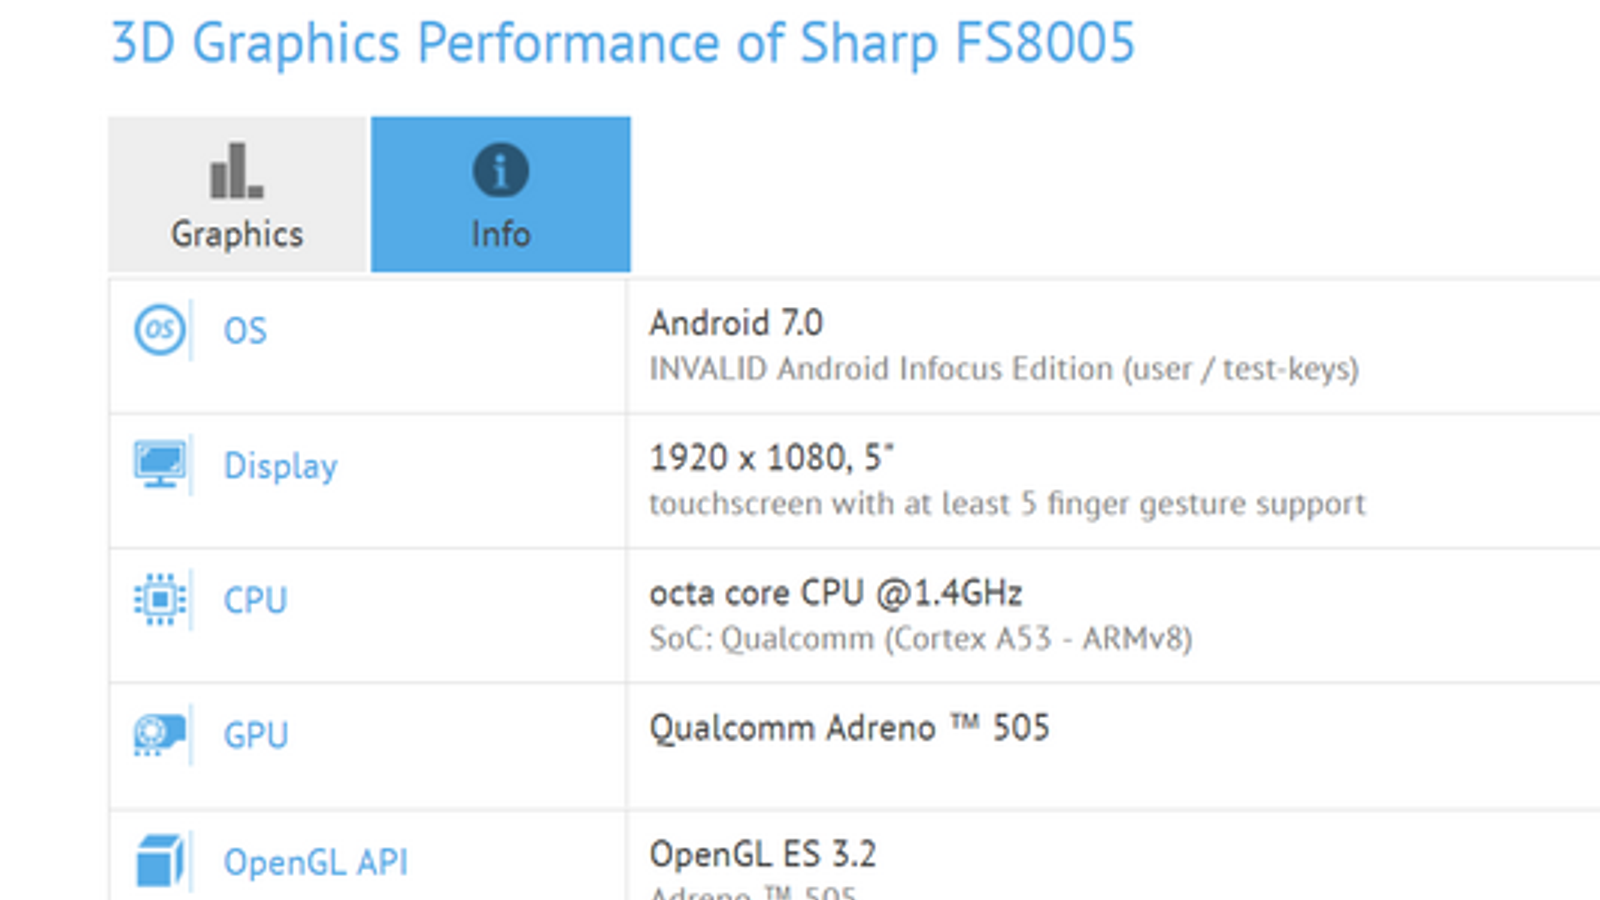The image size is (1600, 900).
Task: Click the OpenGL API cube icon
Action: [x=160, y=860]
